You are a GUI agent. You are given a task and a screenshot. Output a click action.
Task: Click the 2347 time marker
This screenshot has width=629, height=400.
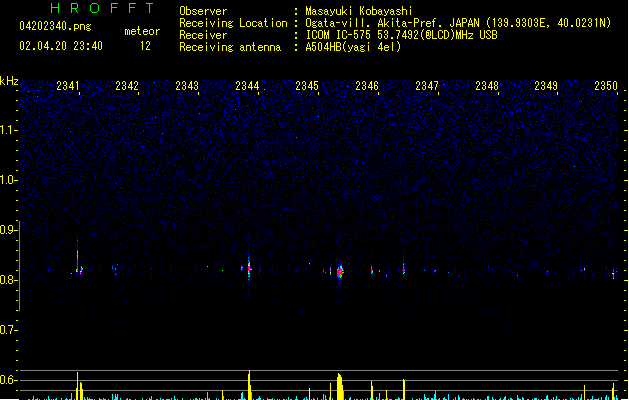click(x=427, y=86)
